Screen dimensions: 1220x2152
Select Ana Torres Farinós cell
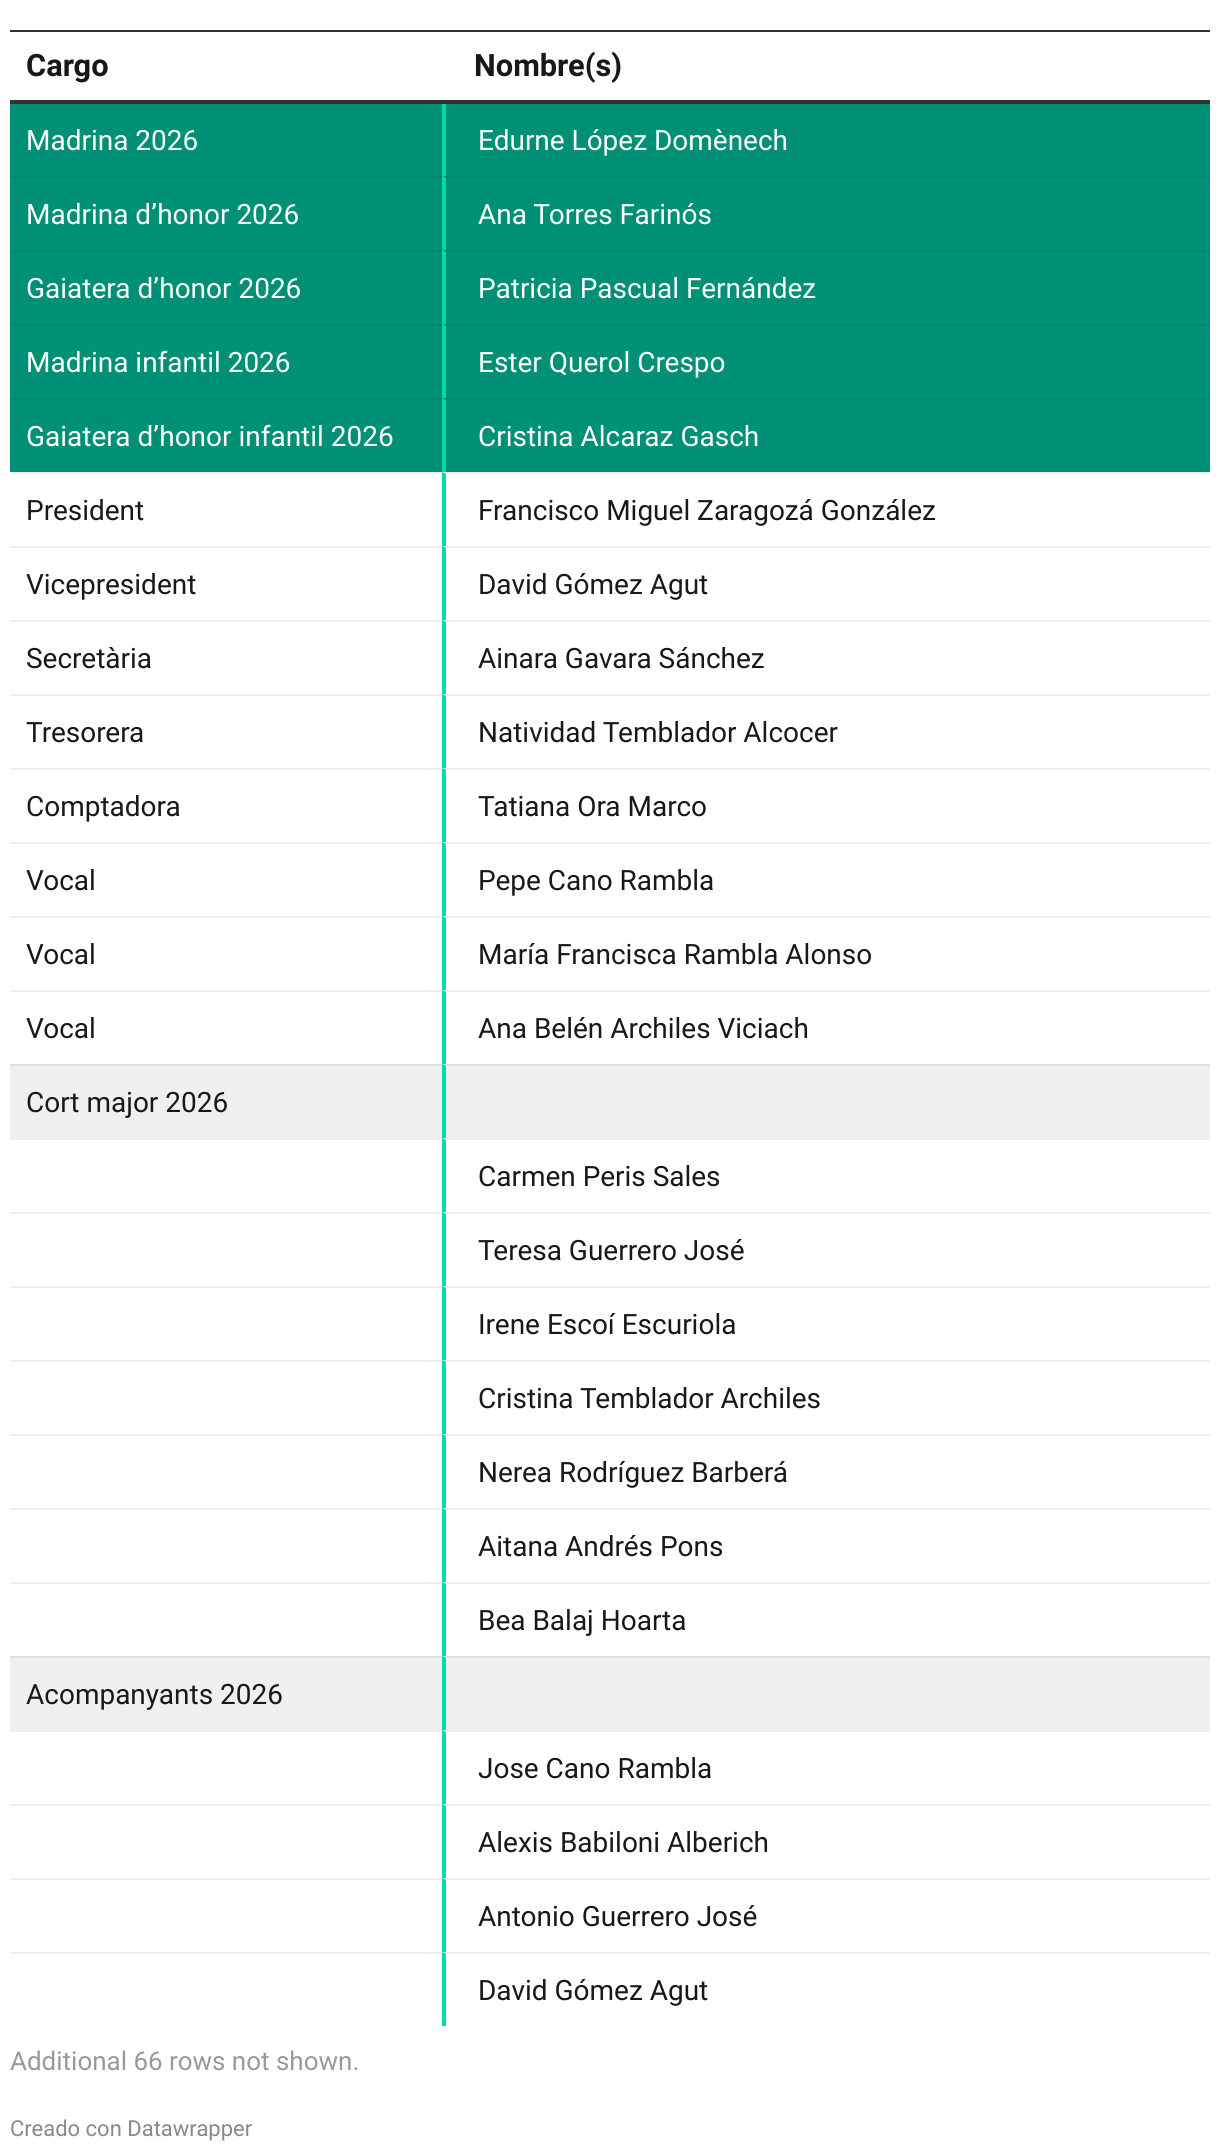594,214
